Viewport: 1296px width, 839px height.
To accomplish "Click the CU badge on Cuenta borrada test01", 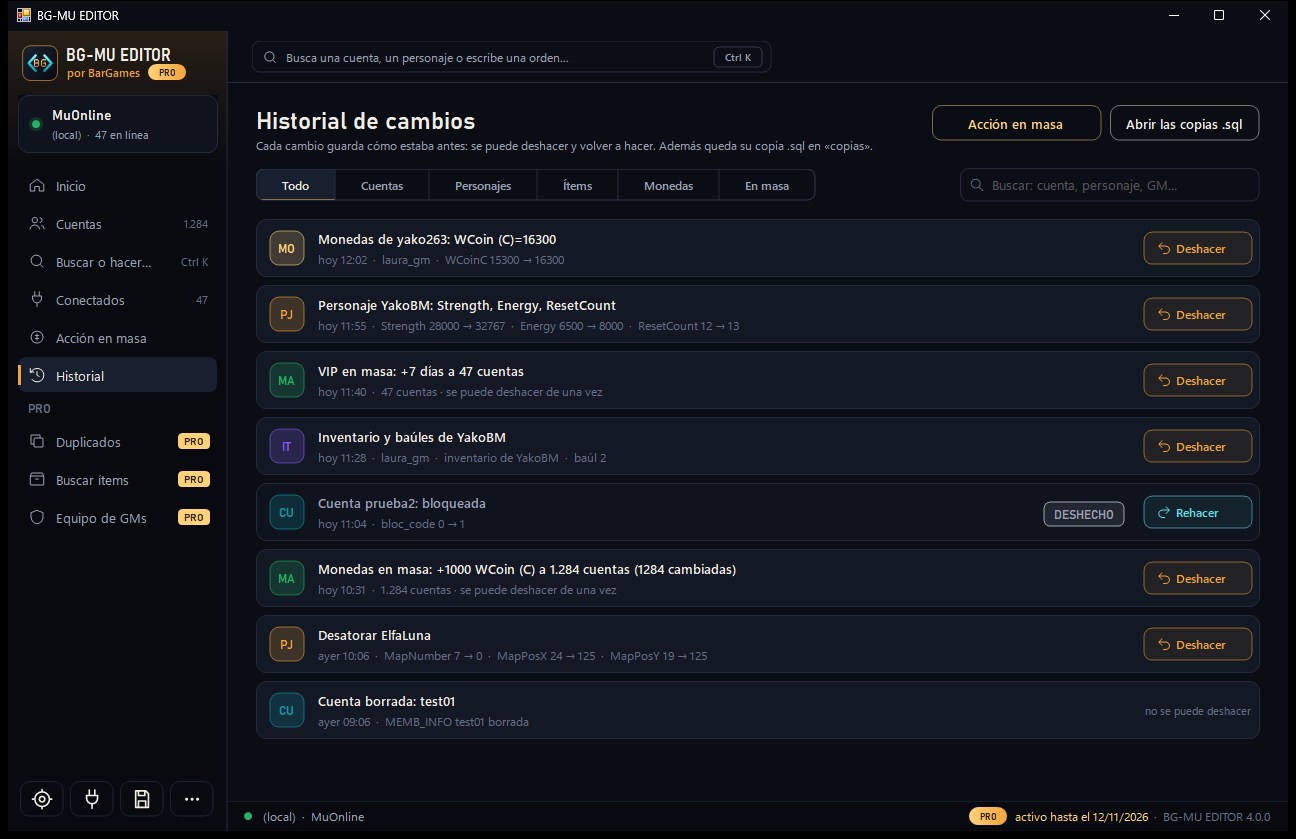I will coord(286,711).
